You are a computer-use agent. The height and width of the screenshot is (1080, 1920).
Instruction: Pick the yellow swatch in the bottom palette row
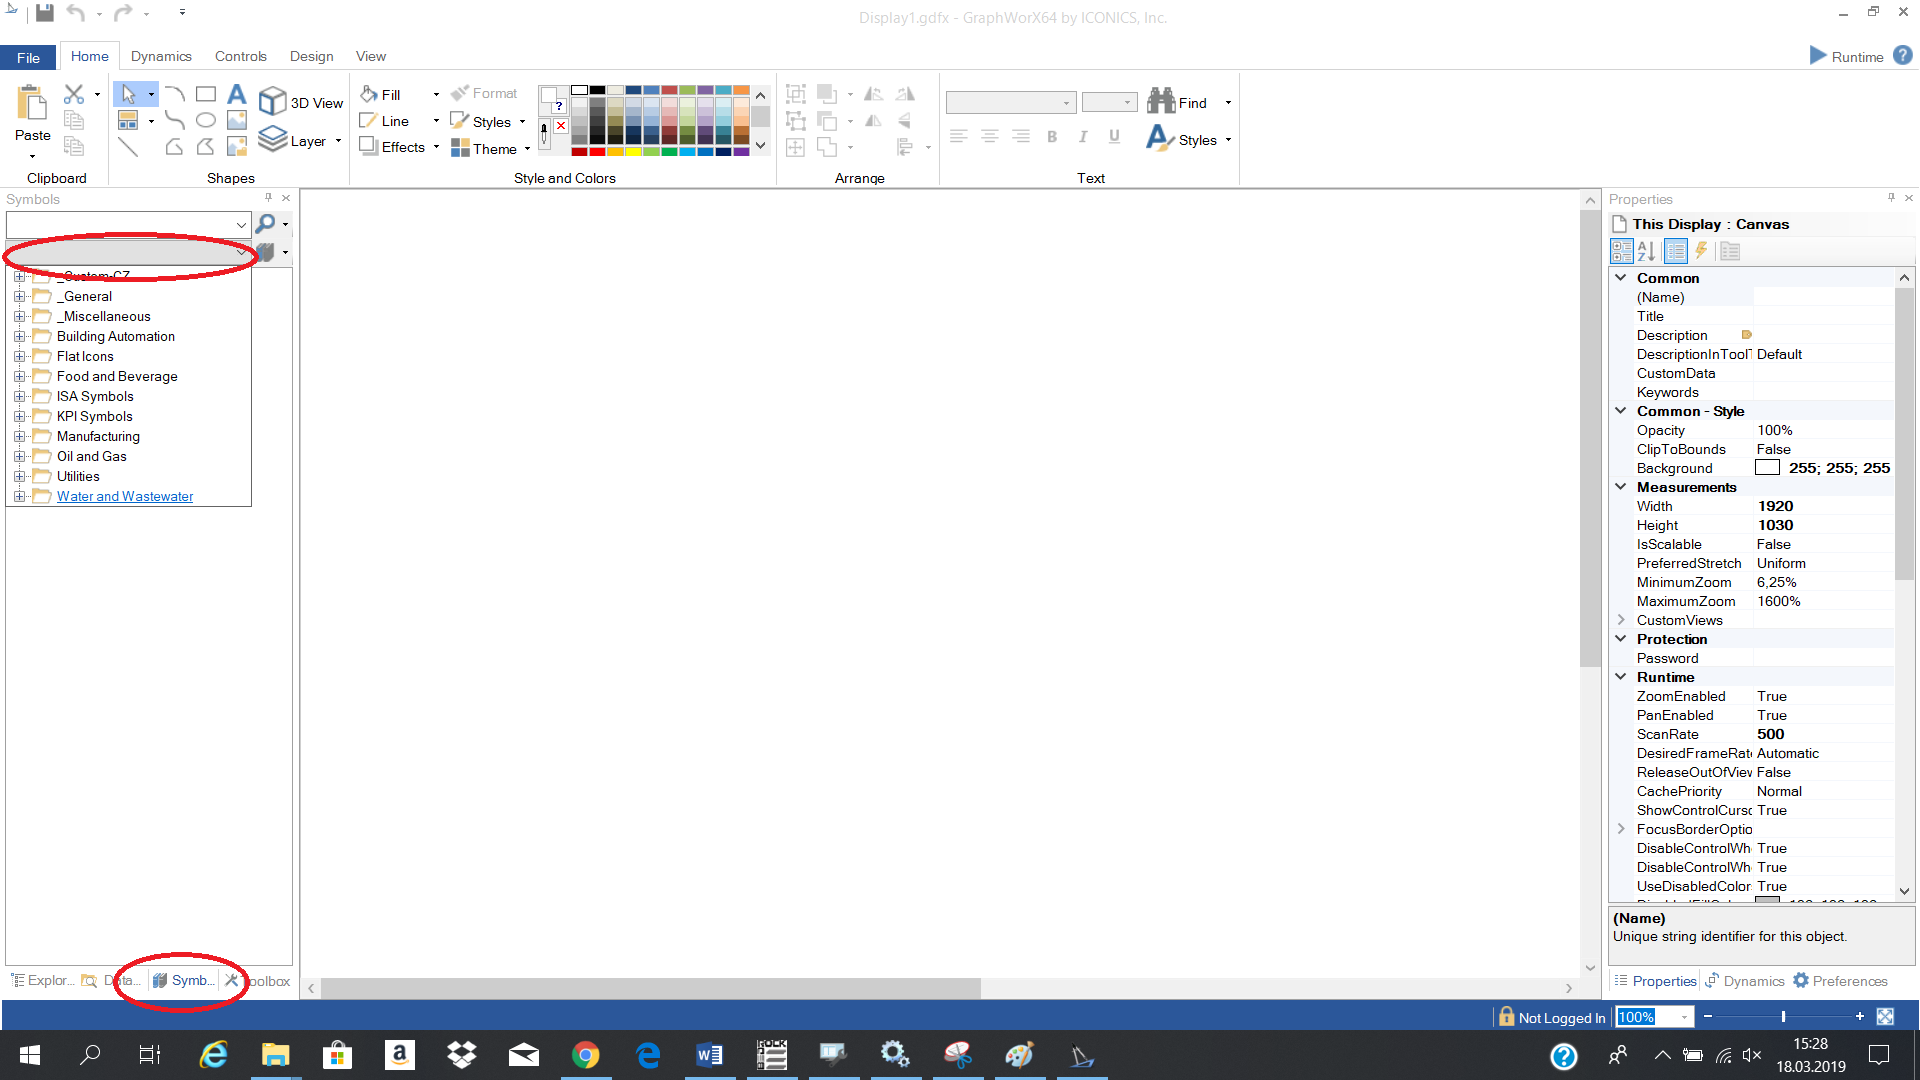633,152
